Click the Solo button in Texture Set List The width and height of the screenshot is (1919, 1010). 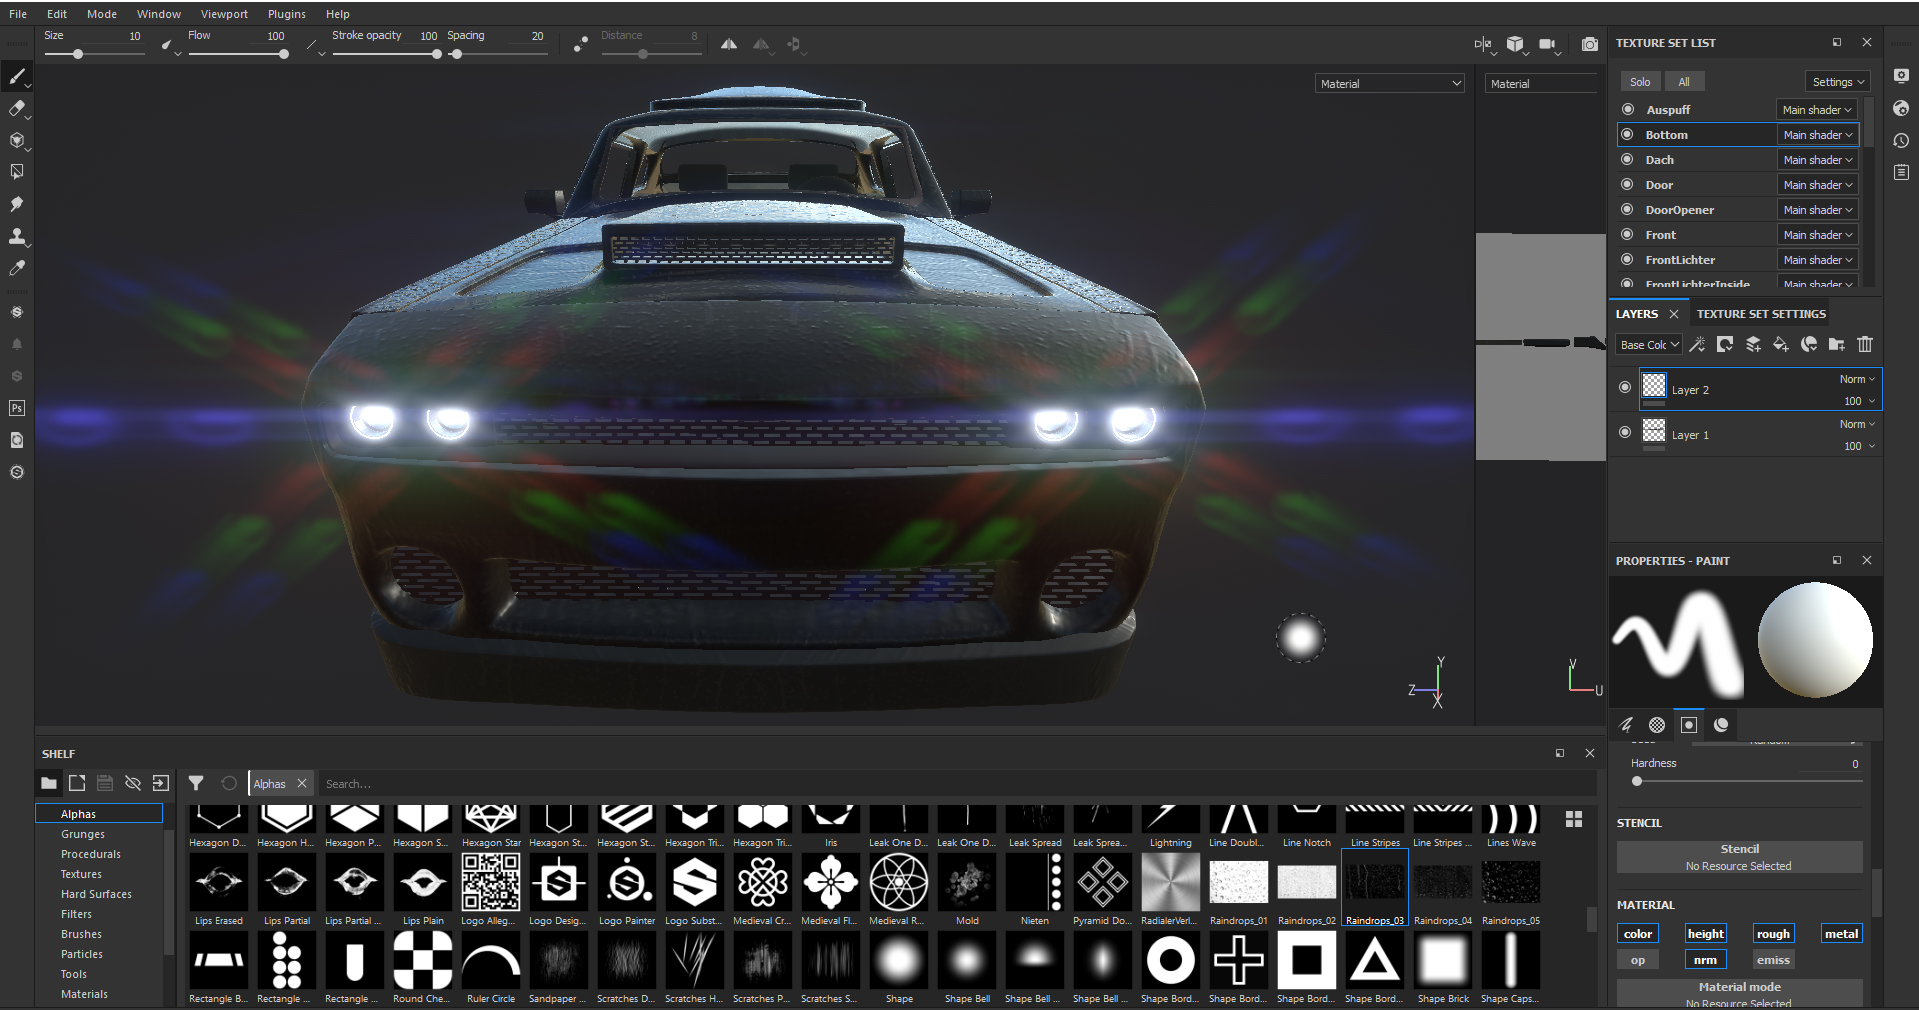(x=1640, y=82)
